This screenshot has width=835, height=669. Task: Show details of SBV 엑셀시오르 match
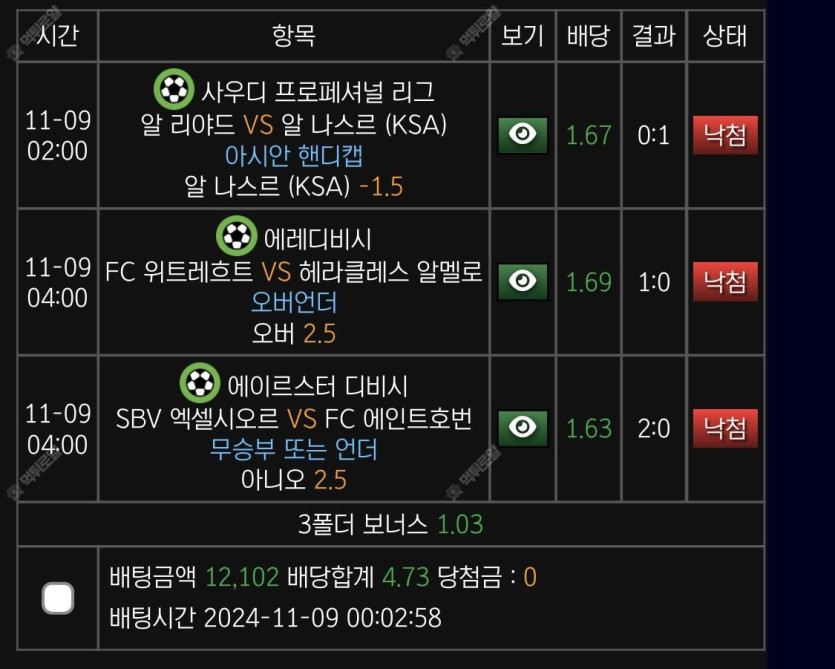pyautogui.click(x=522, y=428)
